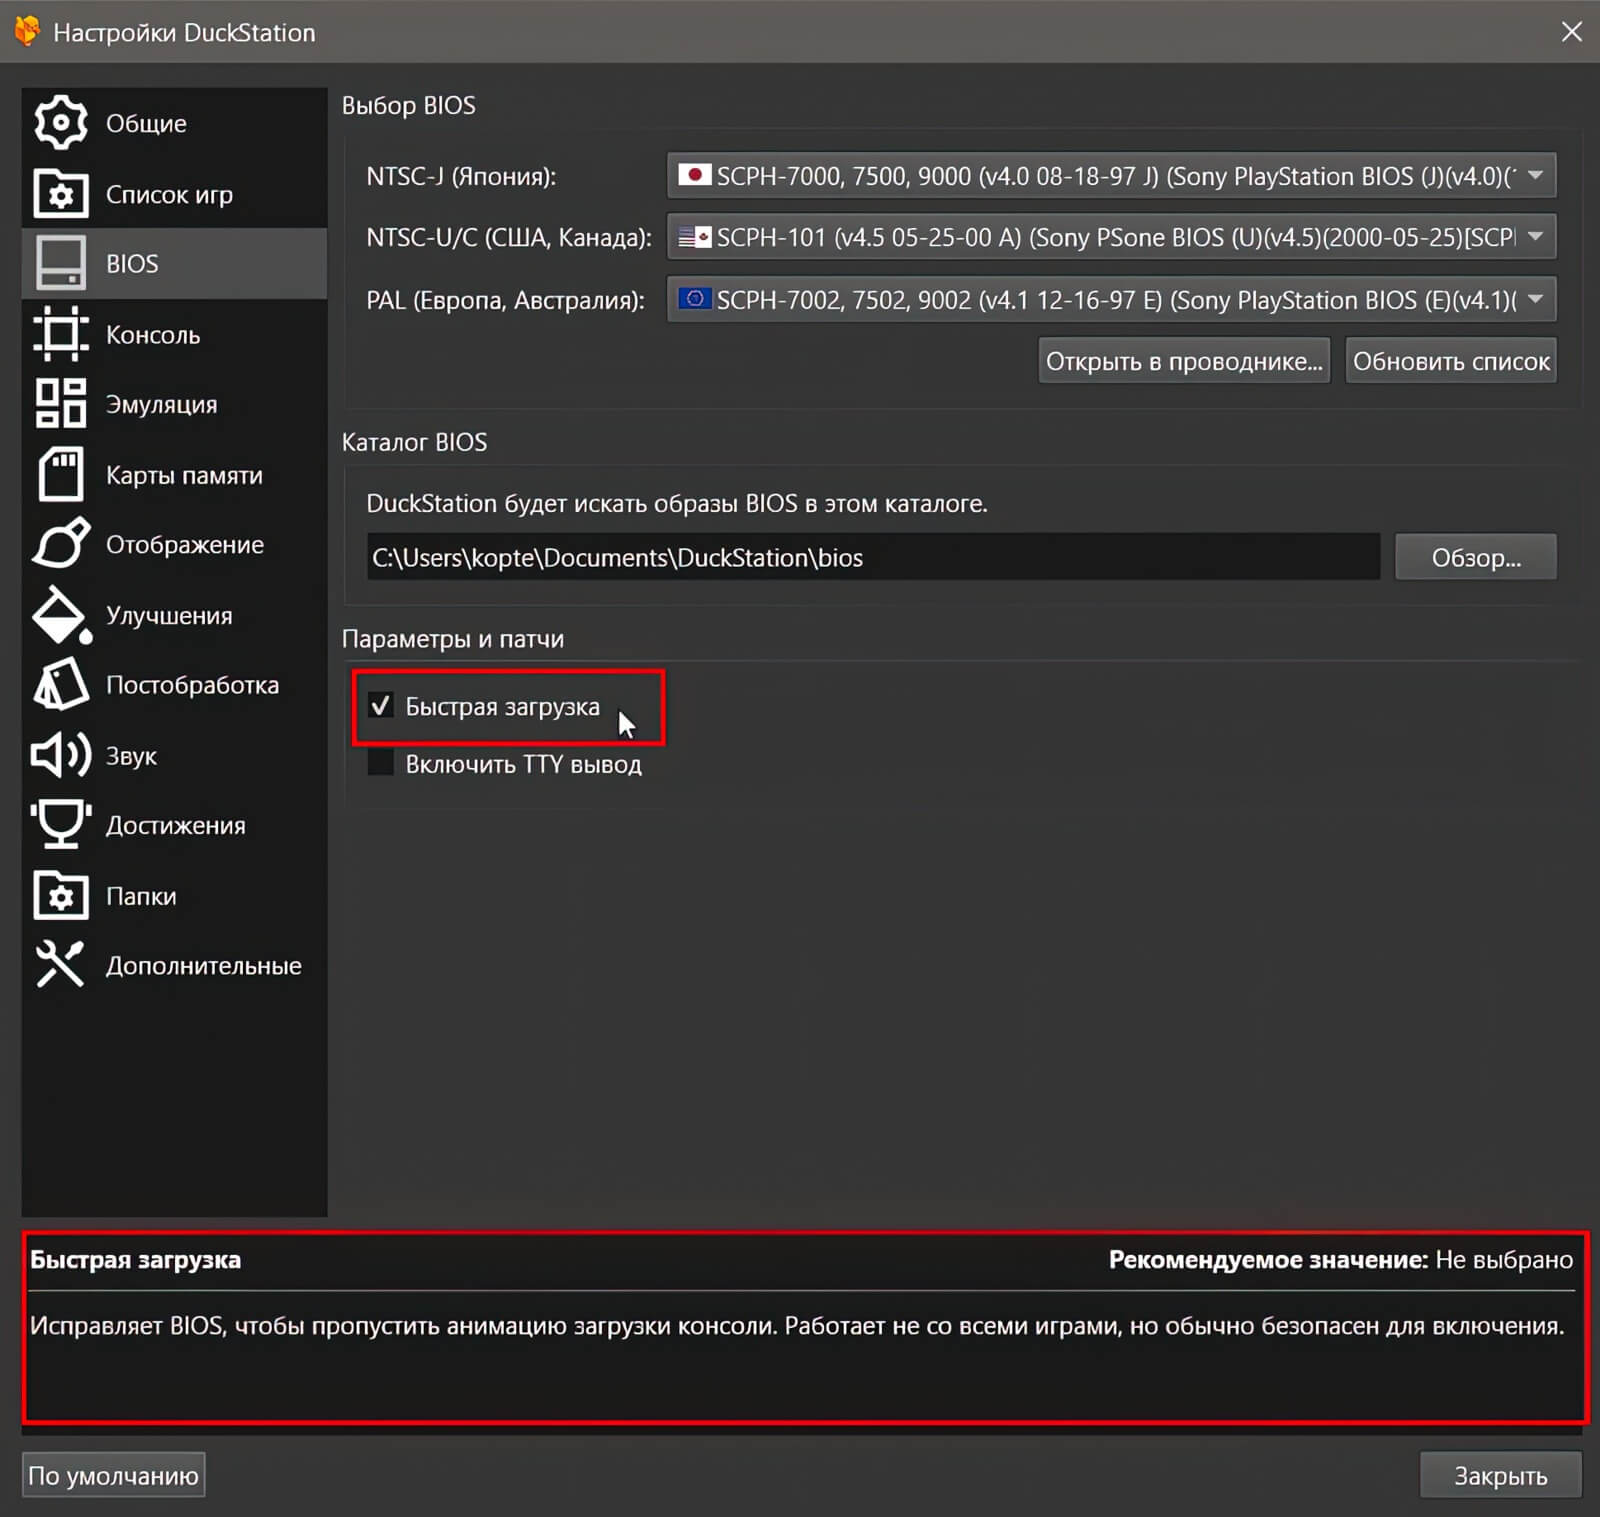Viewport: 1600px width, 1517px height.
Task: Open the Звук settings page
Action: tap(174, 755)
